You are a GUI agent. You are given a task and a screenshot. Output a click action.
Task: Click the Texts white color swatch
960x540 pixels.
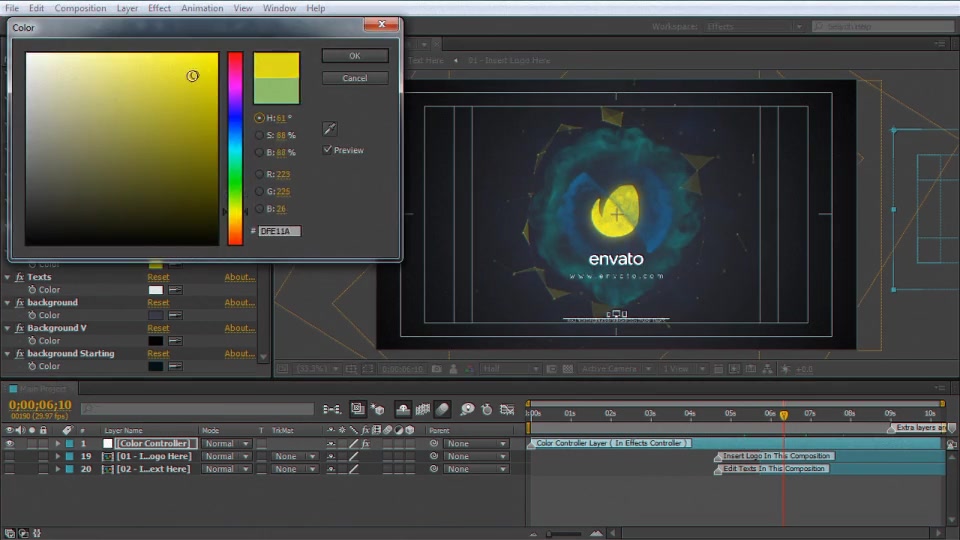pyautogui.click(x=156, y=290)
